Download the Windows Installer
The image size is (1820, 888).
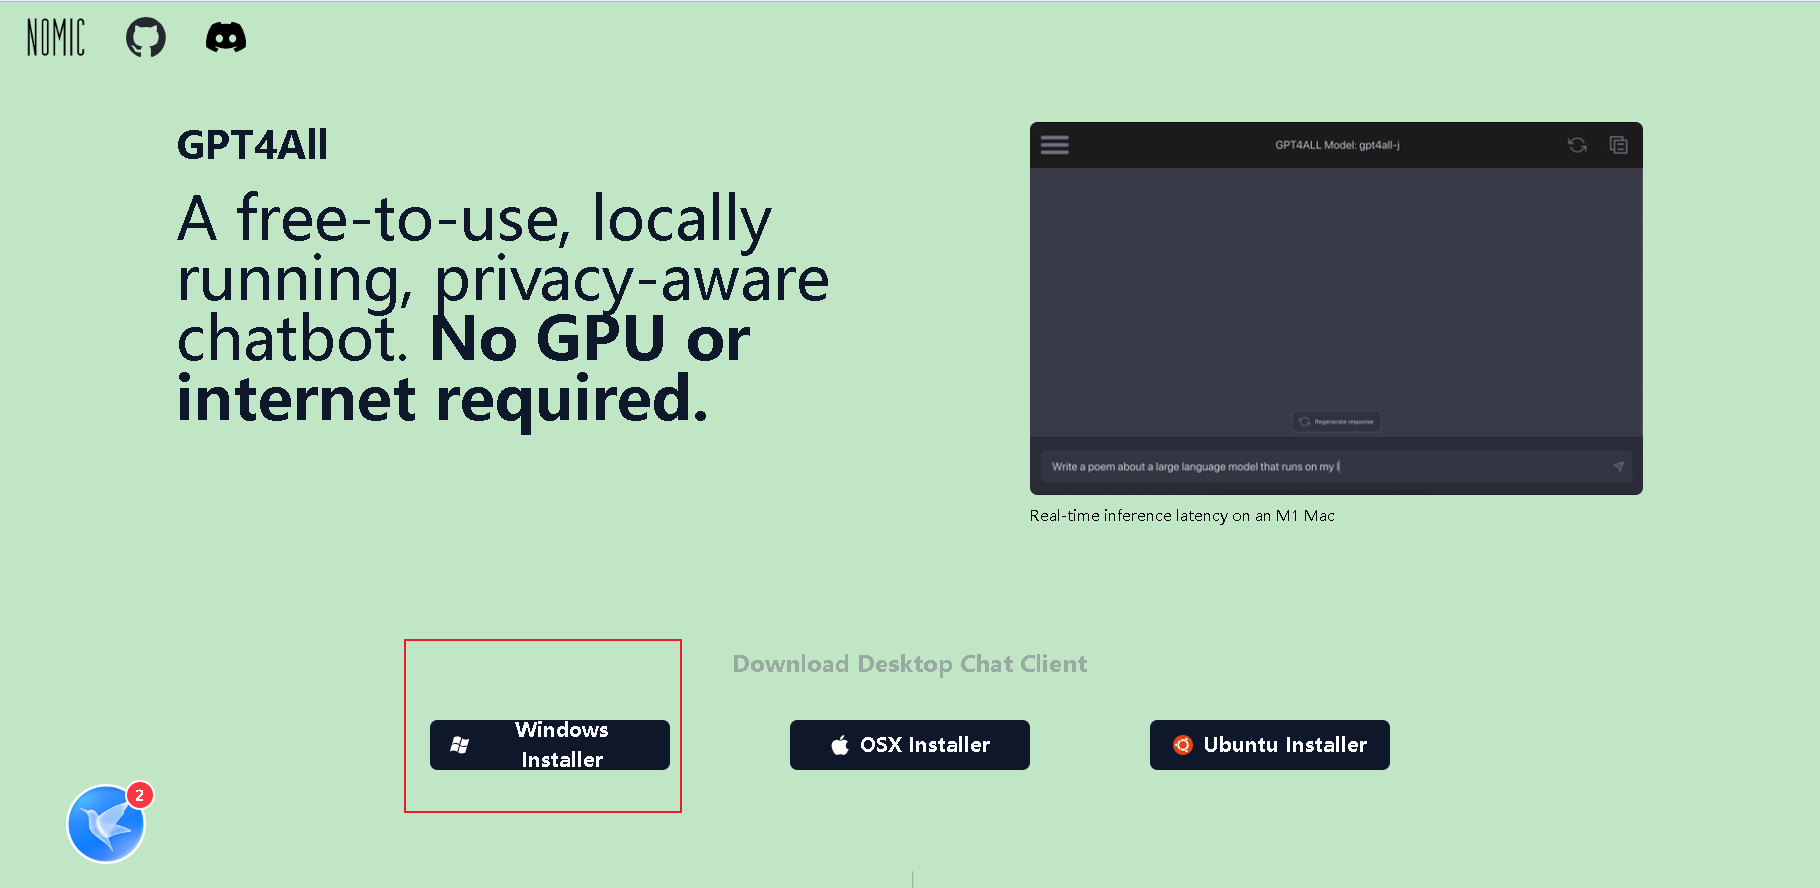[x=550, y=745]
